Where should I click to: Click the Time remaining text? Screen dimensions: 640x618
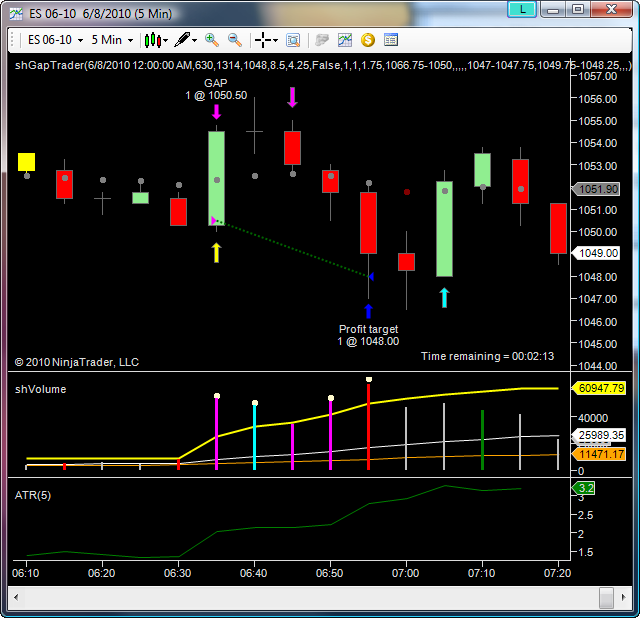(x=487, y=356)
